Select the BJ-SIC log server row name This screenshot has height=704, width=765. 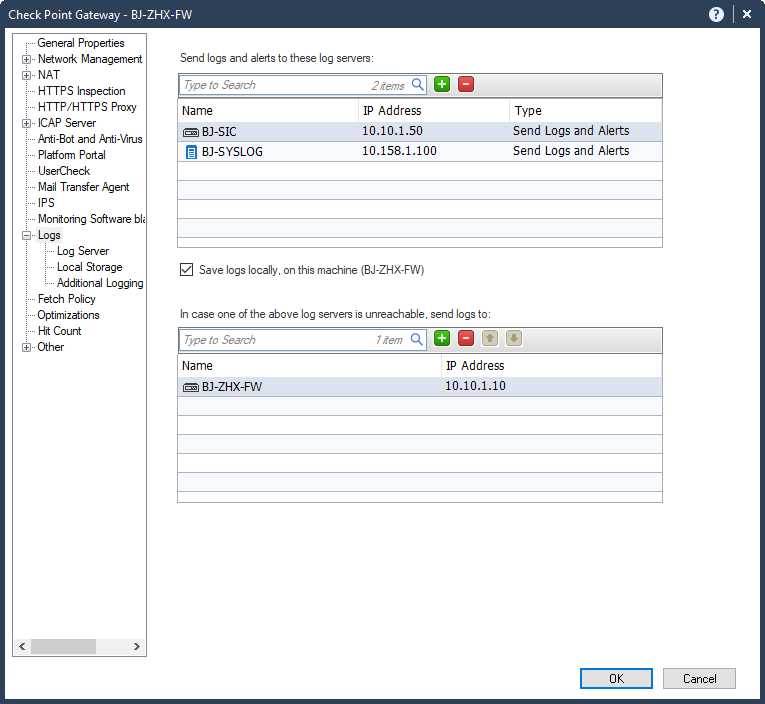[219, 132]
